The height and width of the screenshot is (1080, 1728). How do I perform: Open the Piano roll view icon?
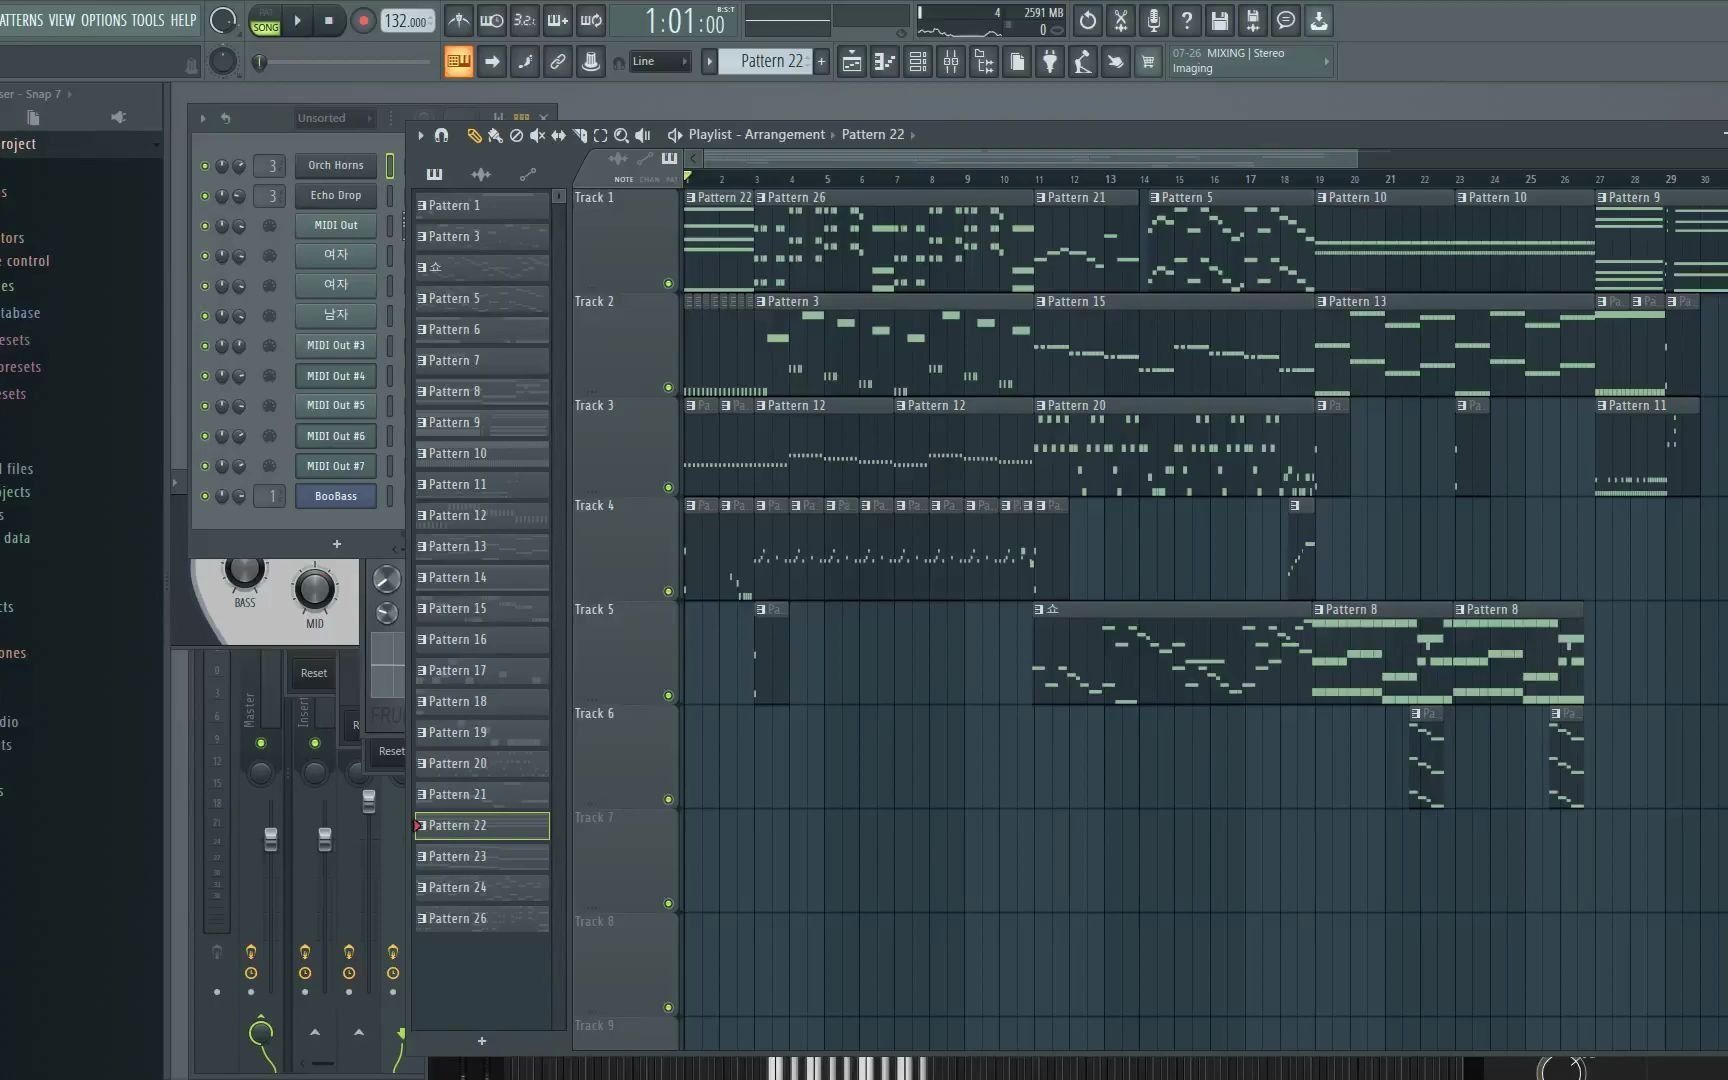tap(884, 62)
